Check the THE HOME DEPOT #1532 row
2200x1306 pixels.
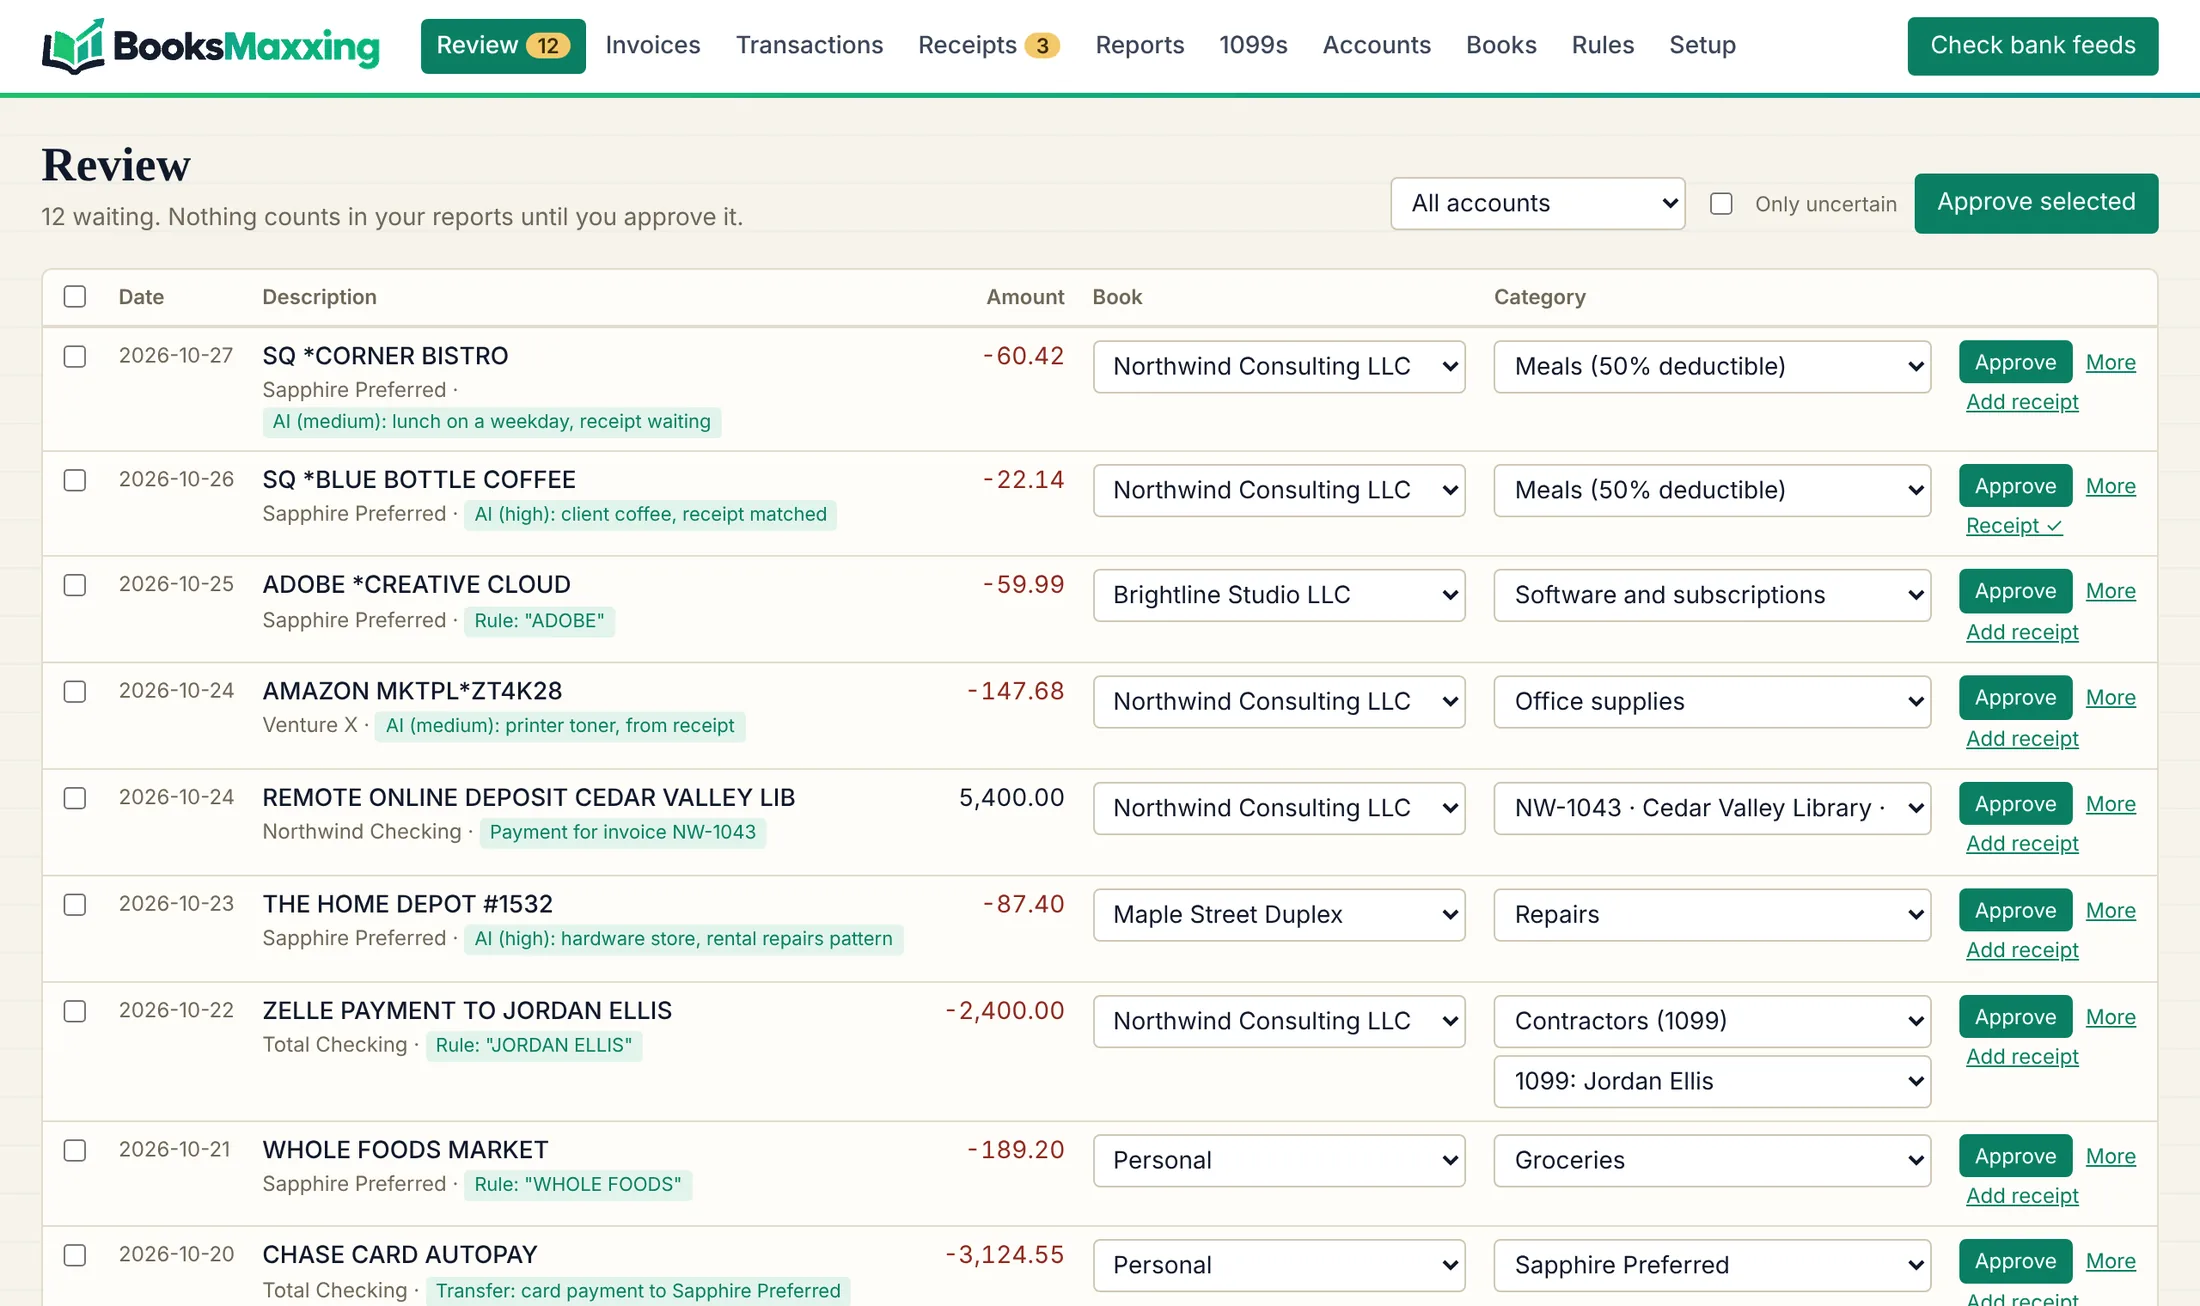[x=75, y=905]
